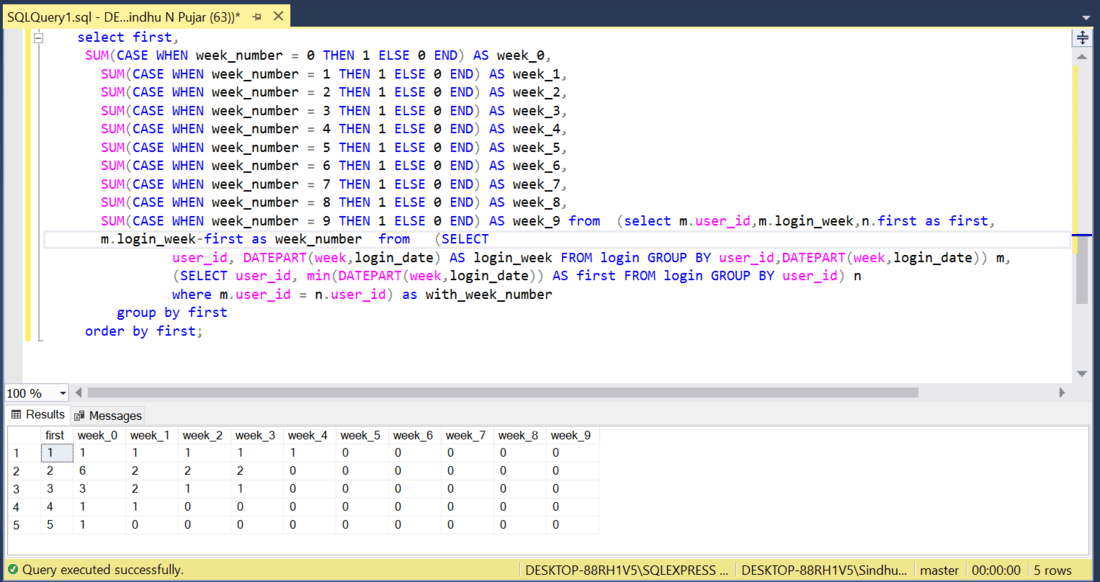Click the editor horizontal scrollbar right arrow

pyautogui.click(x=1063, y=393)
